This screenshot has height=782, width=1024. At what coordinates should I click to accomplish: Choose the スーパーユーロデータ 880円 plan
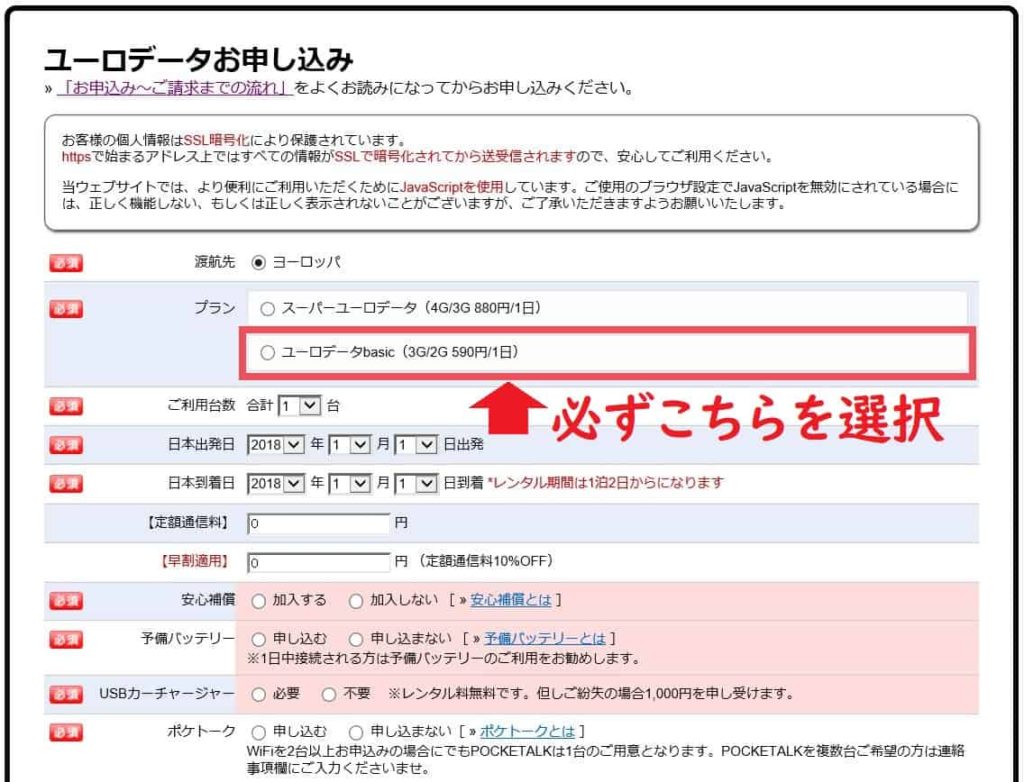tap(267, 309)
